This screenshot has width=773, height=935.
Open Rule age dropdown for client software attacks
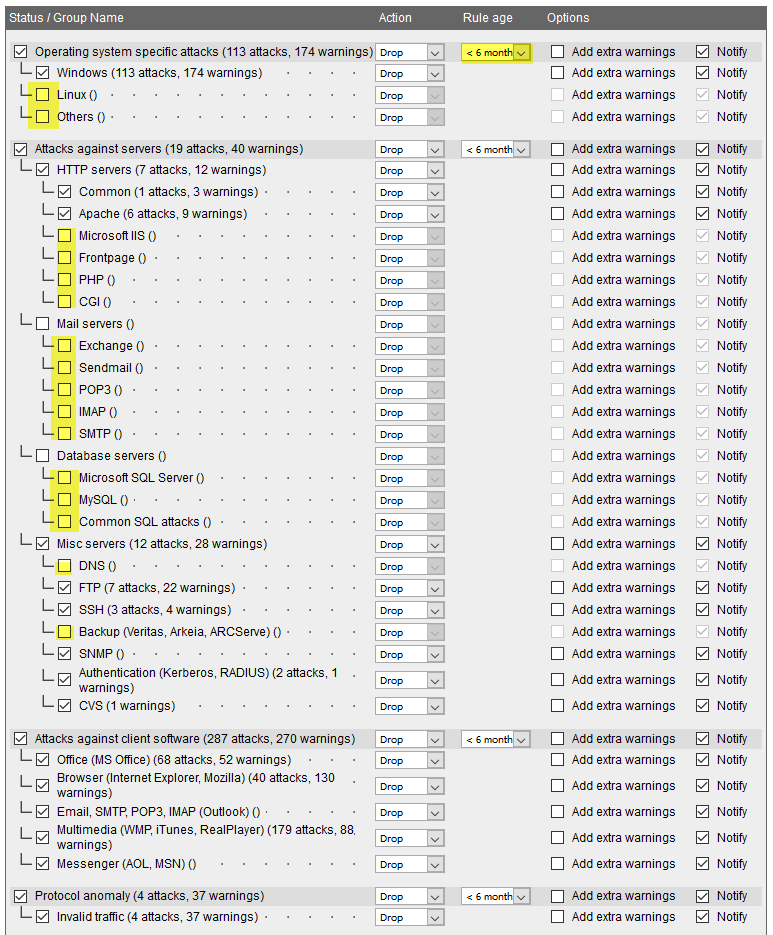(x=496, y=739)
